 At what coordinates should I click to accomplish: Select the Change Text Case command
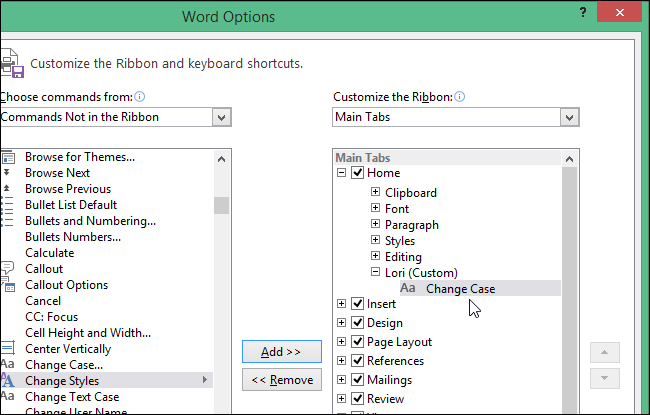(72, 397)
